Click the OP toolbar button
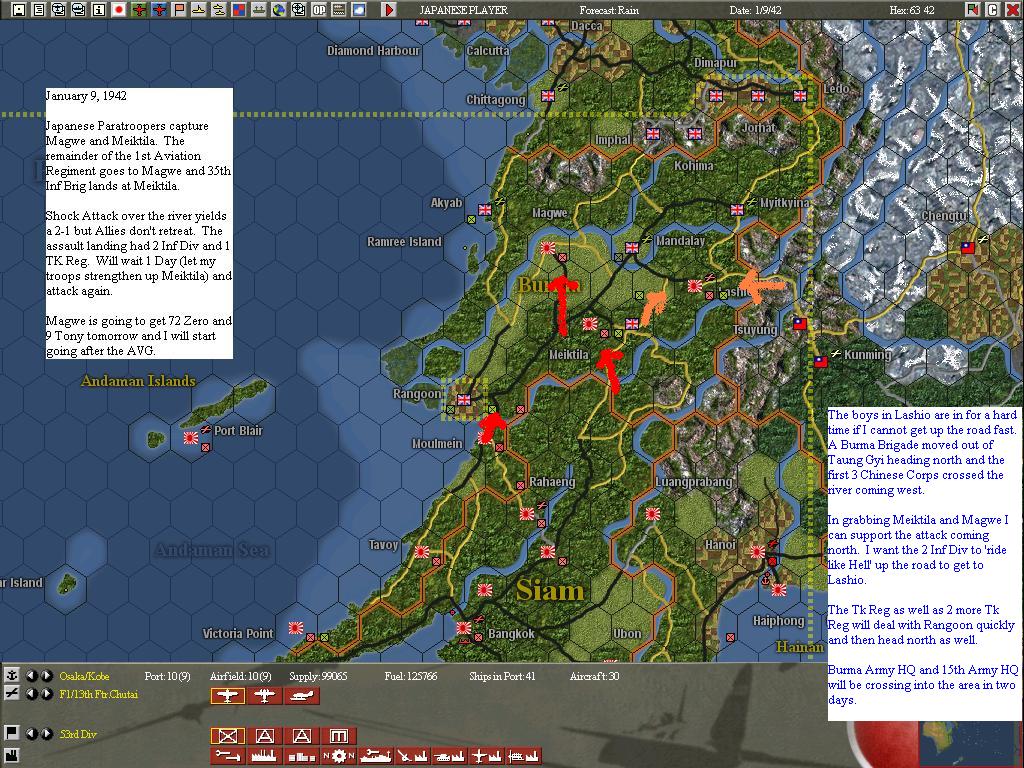The width and height of the screenshot is (1024, 768). pos(319,10)
